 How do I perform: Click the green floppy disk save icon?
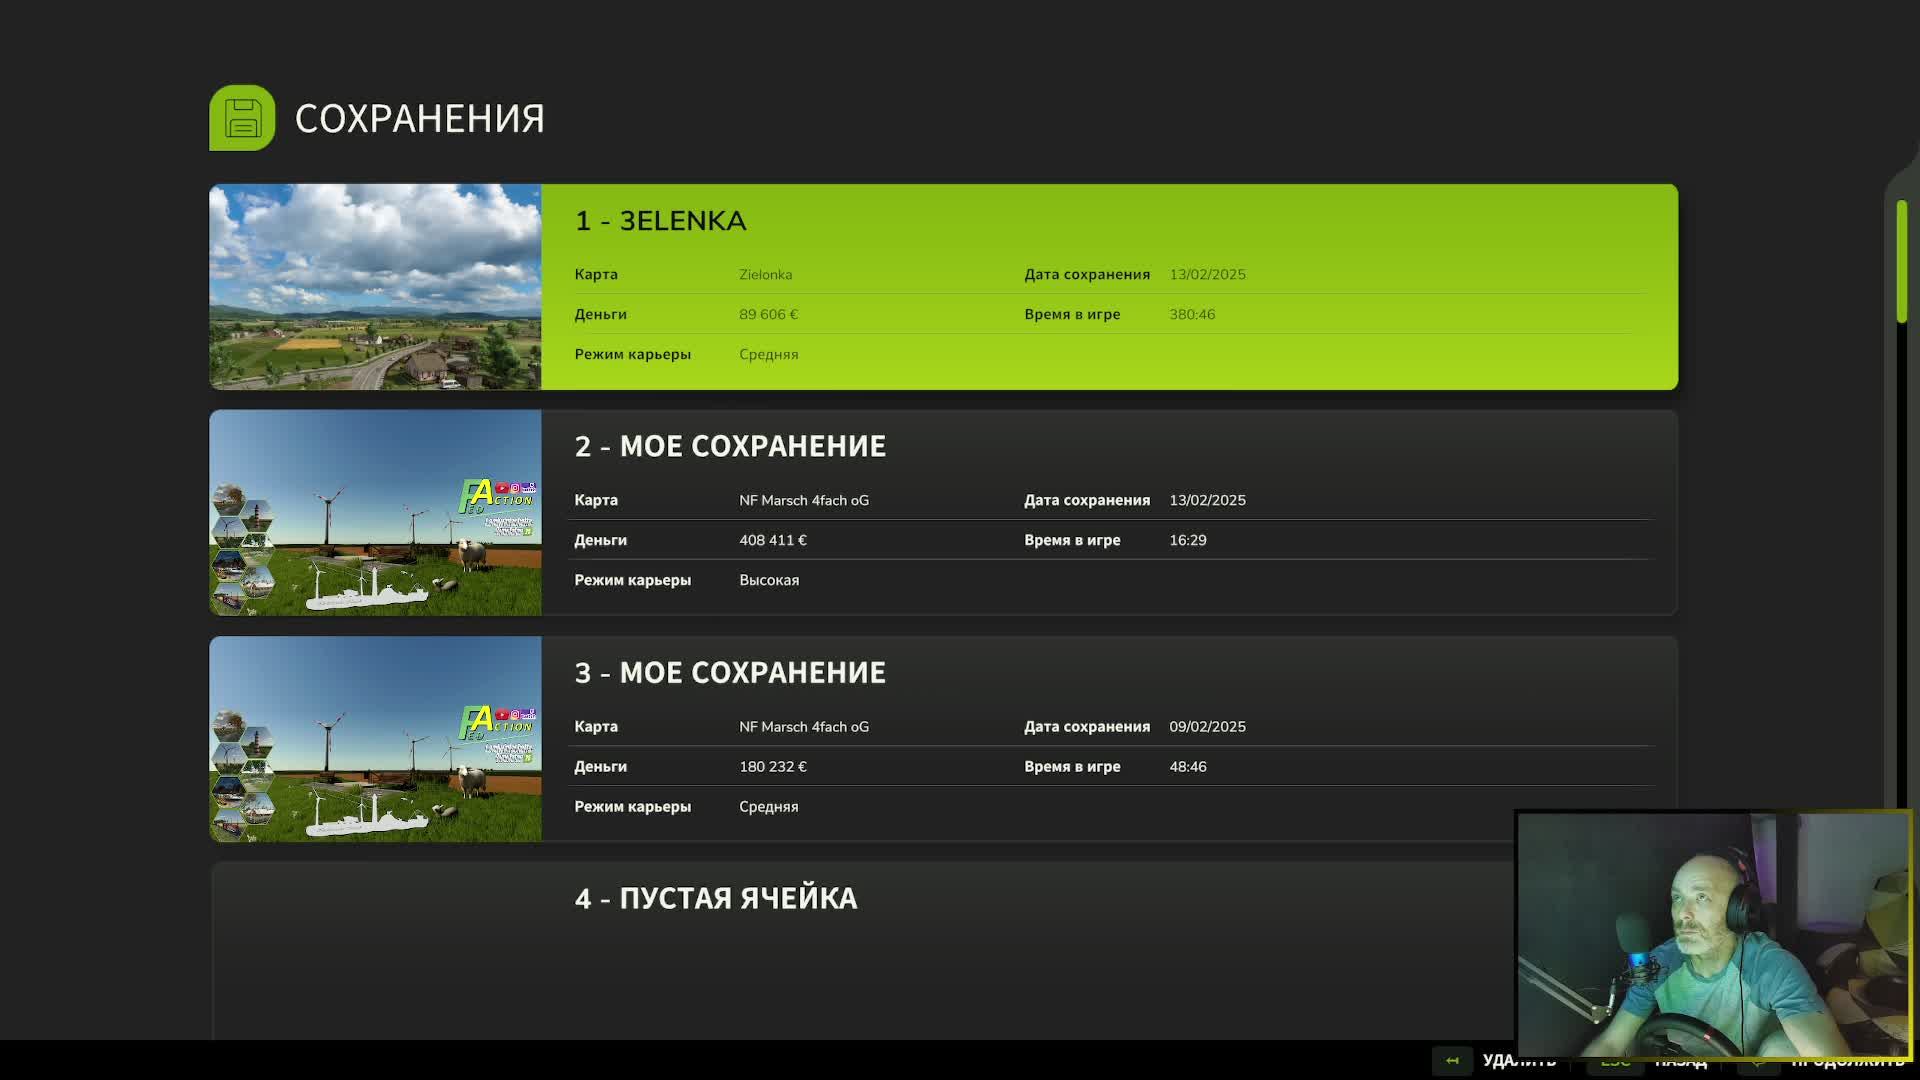[x=241, y=117]
